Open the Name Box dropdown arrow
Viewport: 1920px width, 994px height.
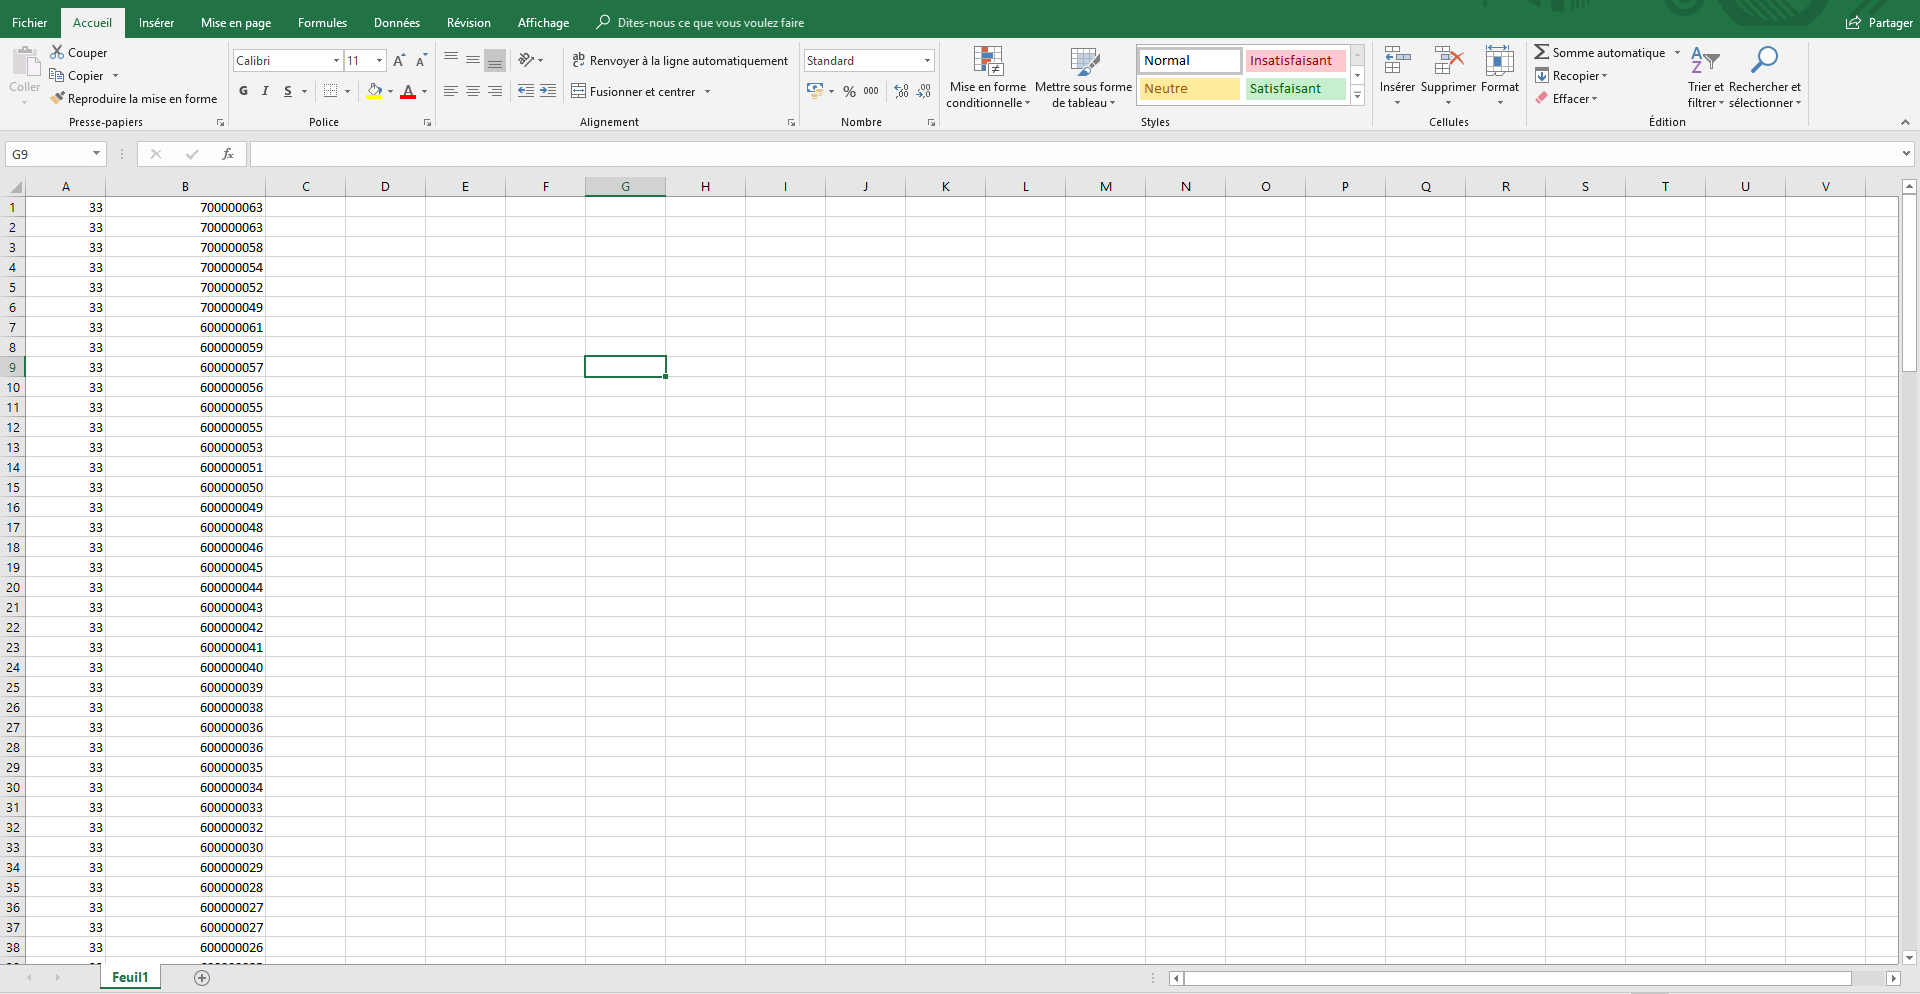[x=96, y=154]
